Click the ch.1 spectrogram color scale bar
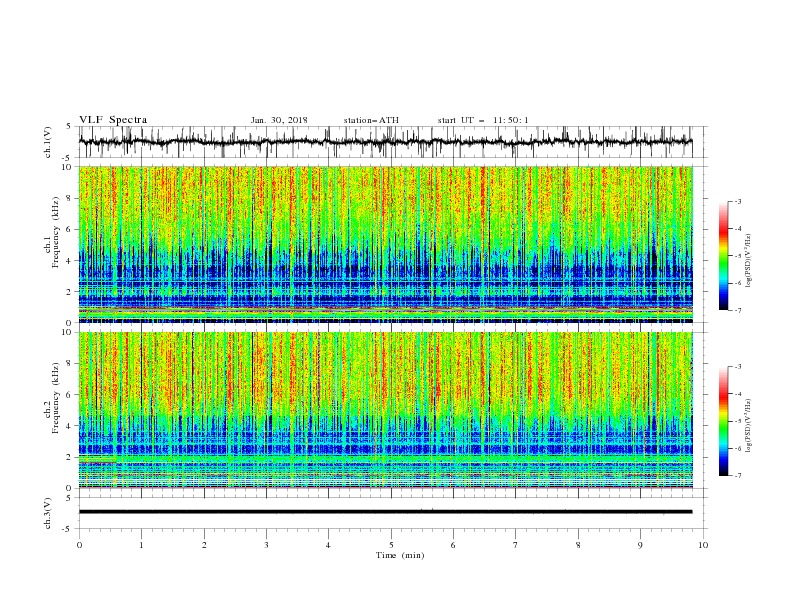This screenshot has width=792, height=612. tap(723, 255)
